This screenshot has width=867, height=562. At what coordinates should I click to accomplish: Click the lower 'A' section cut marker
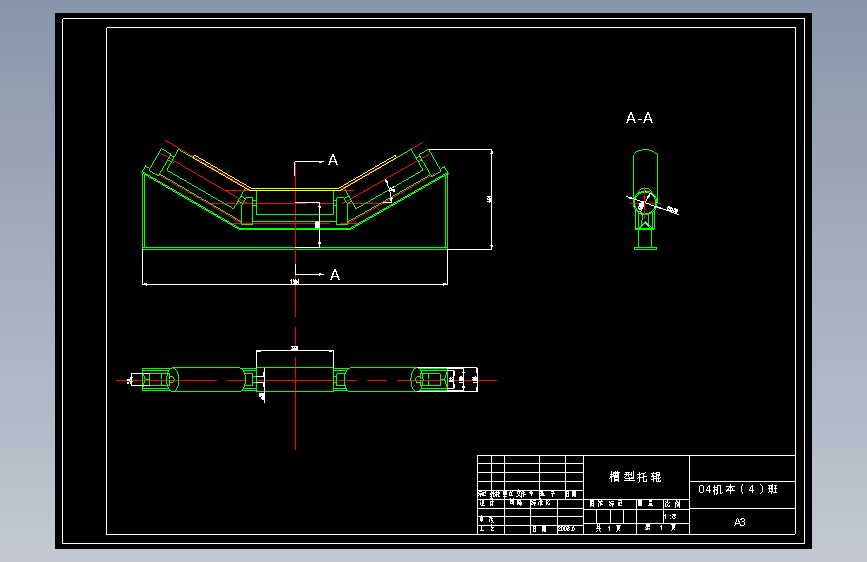[335, 275]
